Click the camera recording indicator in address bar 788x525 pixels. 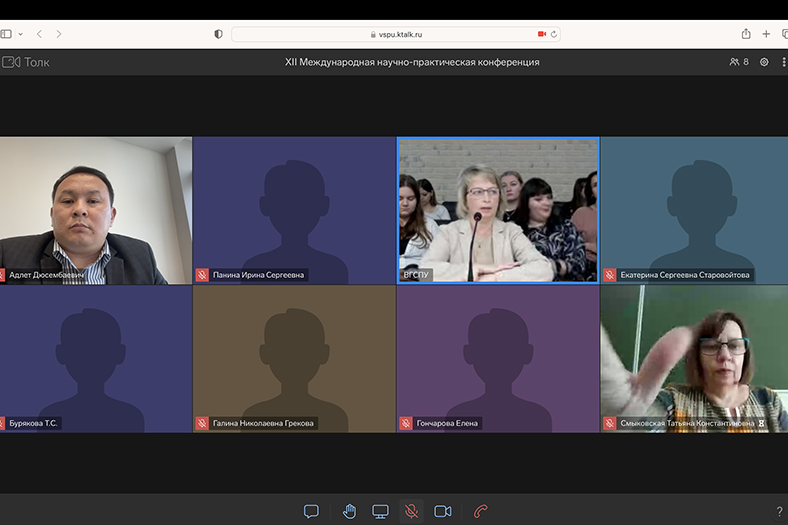coord(541,34)
